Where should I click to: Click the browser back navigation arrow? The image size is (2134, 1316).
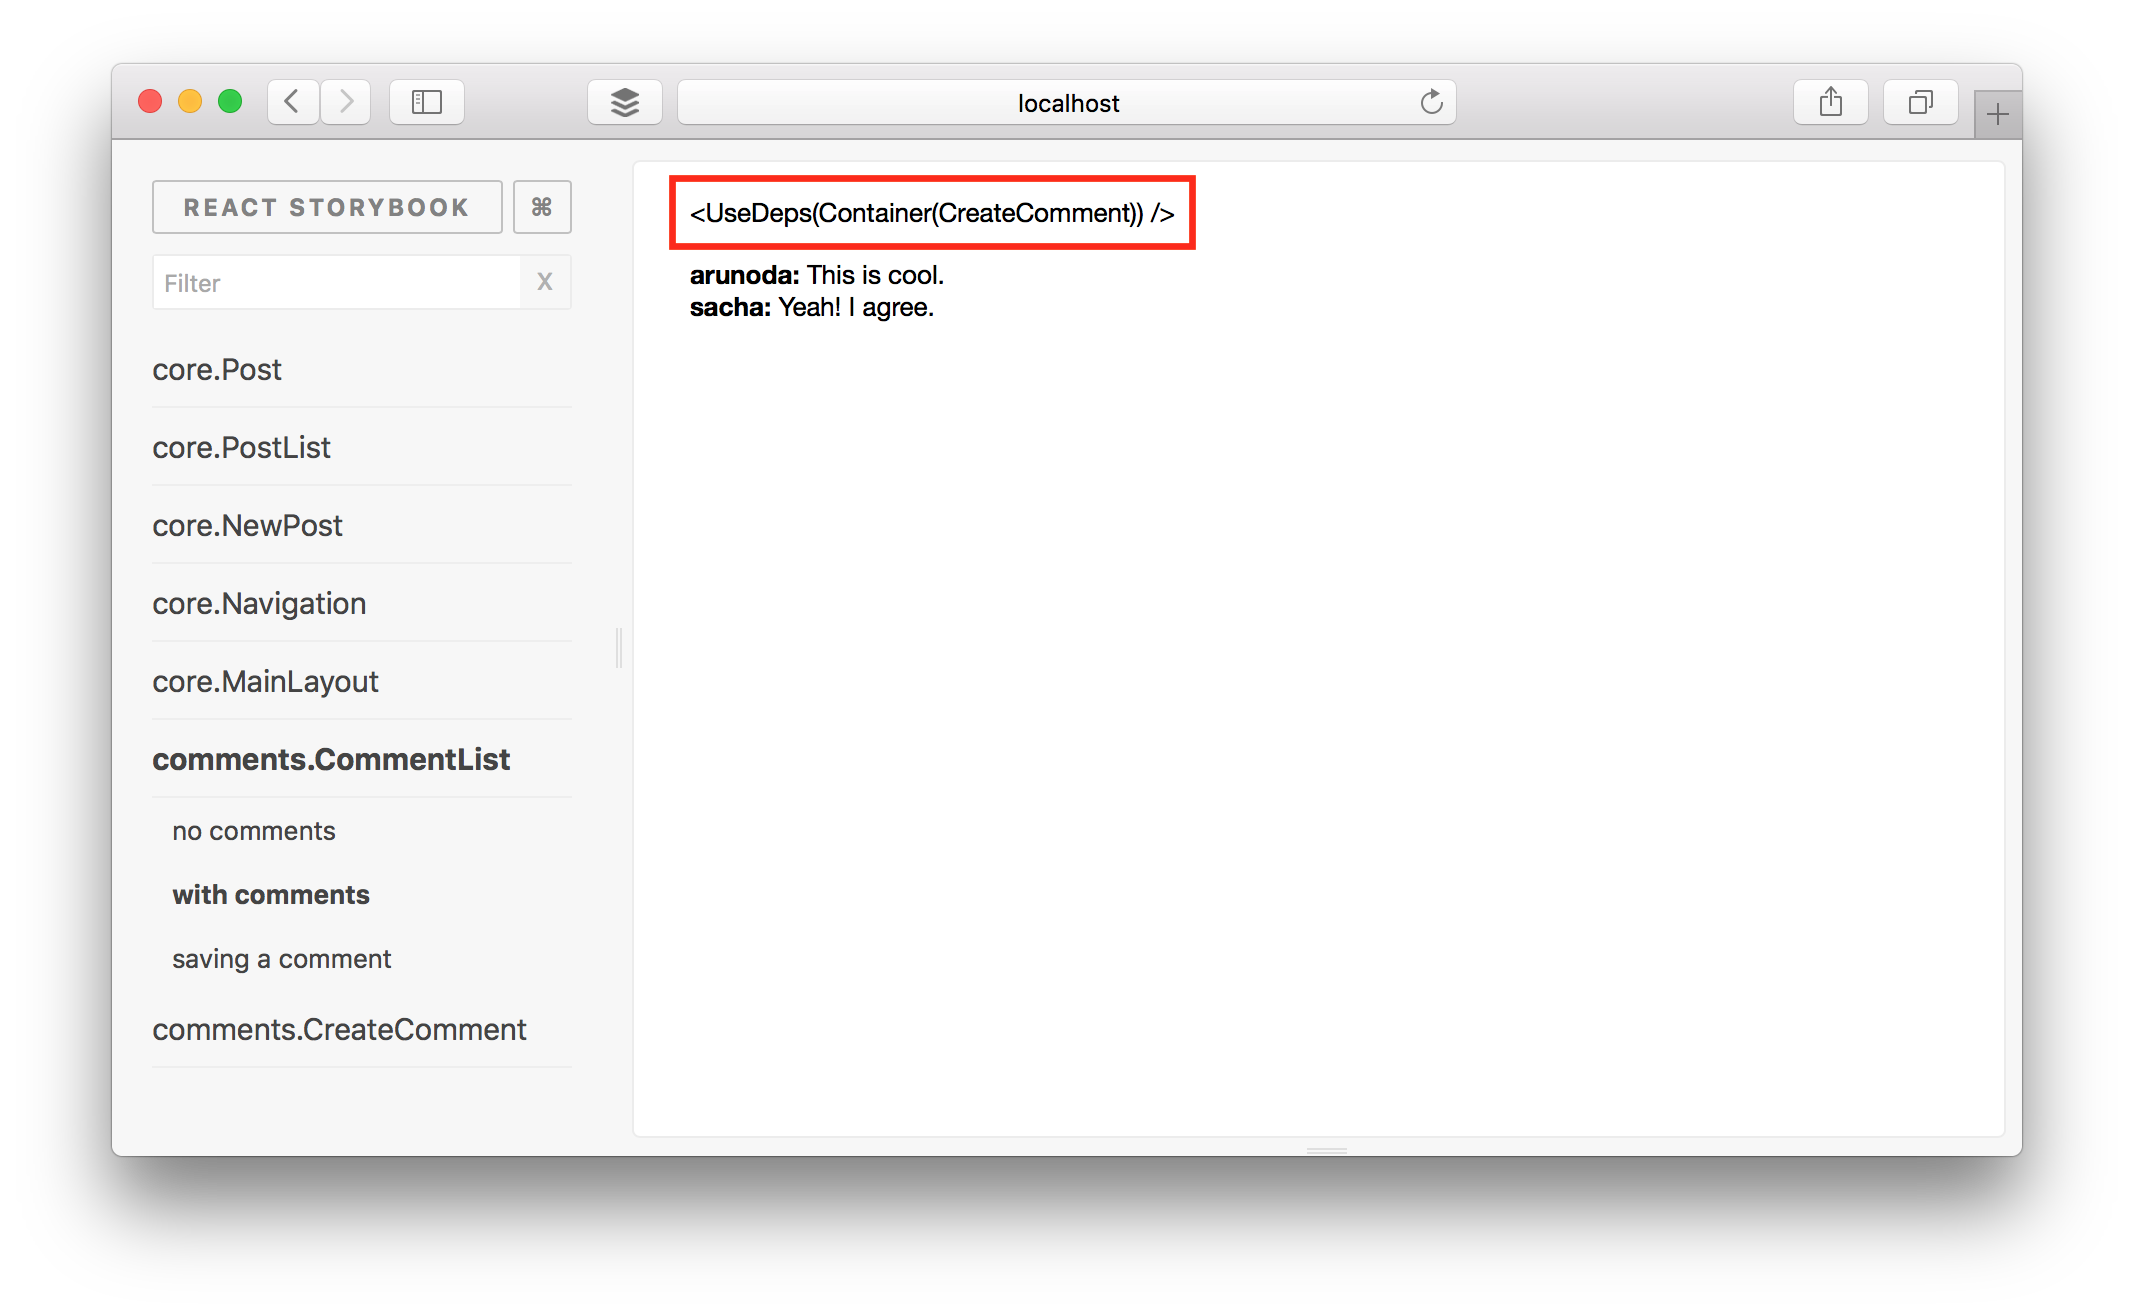(290, 102)
